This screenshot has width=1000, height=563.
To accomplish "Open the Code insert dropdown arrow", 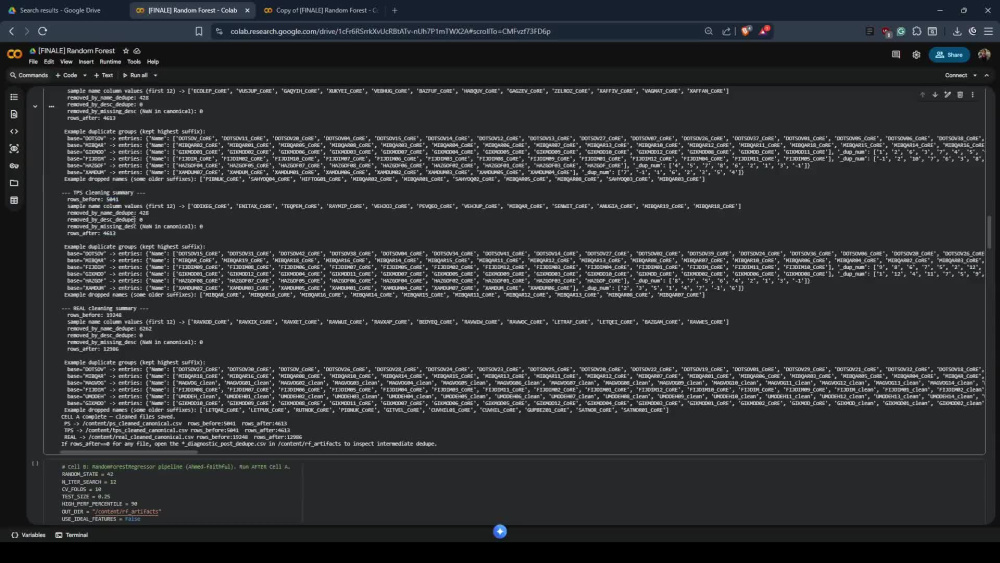I will [85, 75].
